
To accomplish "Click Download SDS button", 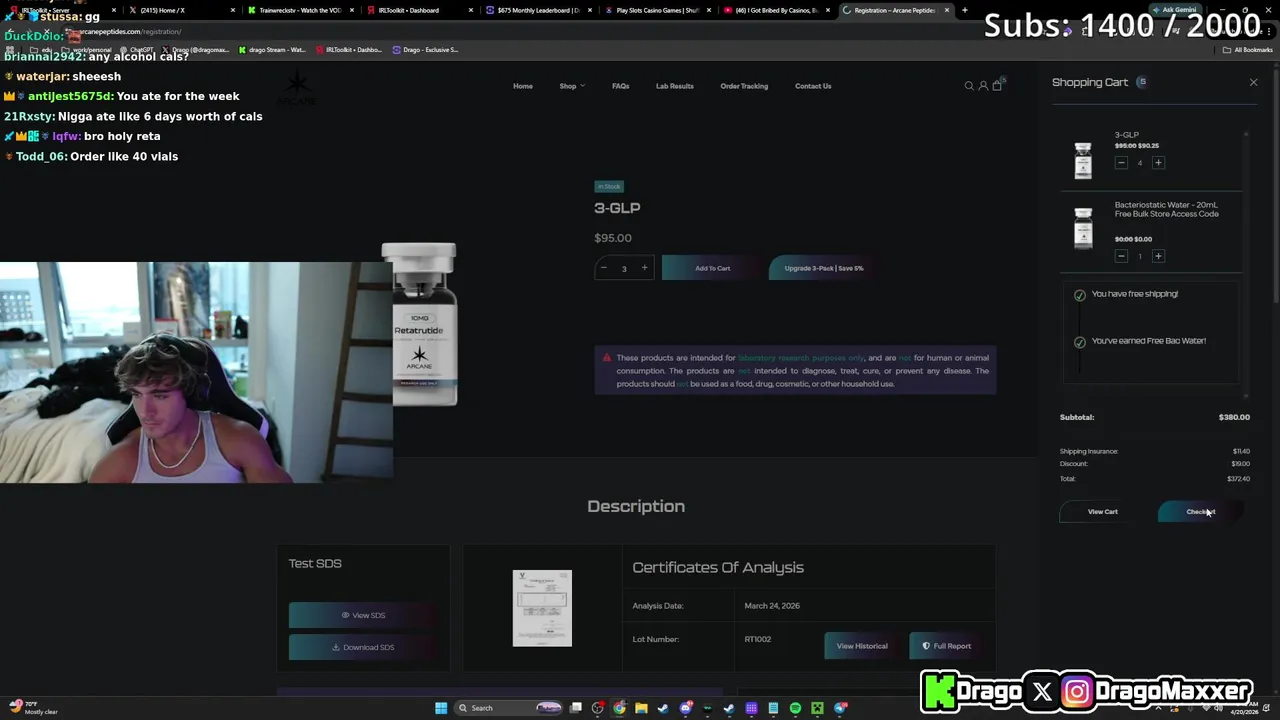I will point(362,647).
